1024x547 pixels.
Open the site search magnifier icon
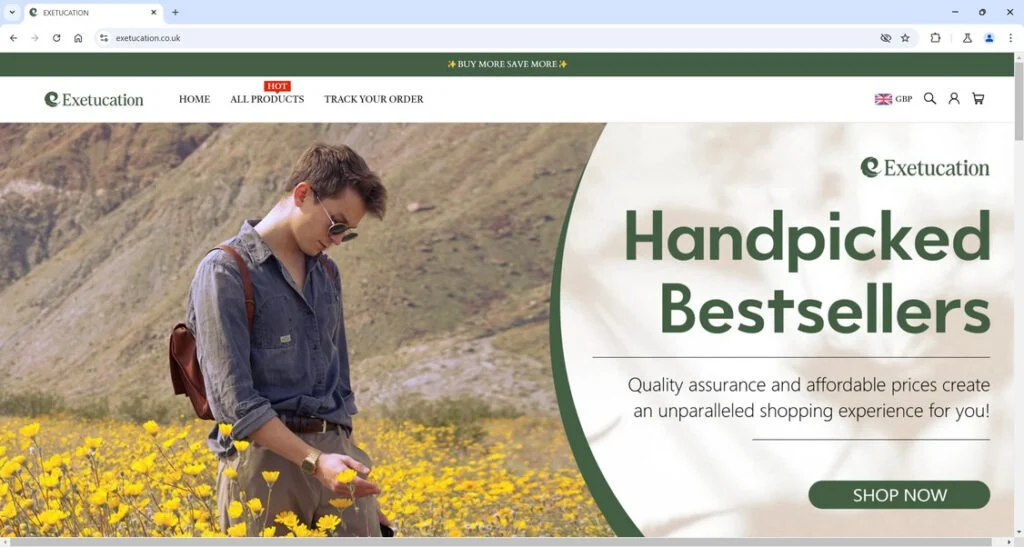pos(929,99)
